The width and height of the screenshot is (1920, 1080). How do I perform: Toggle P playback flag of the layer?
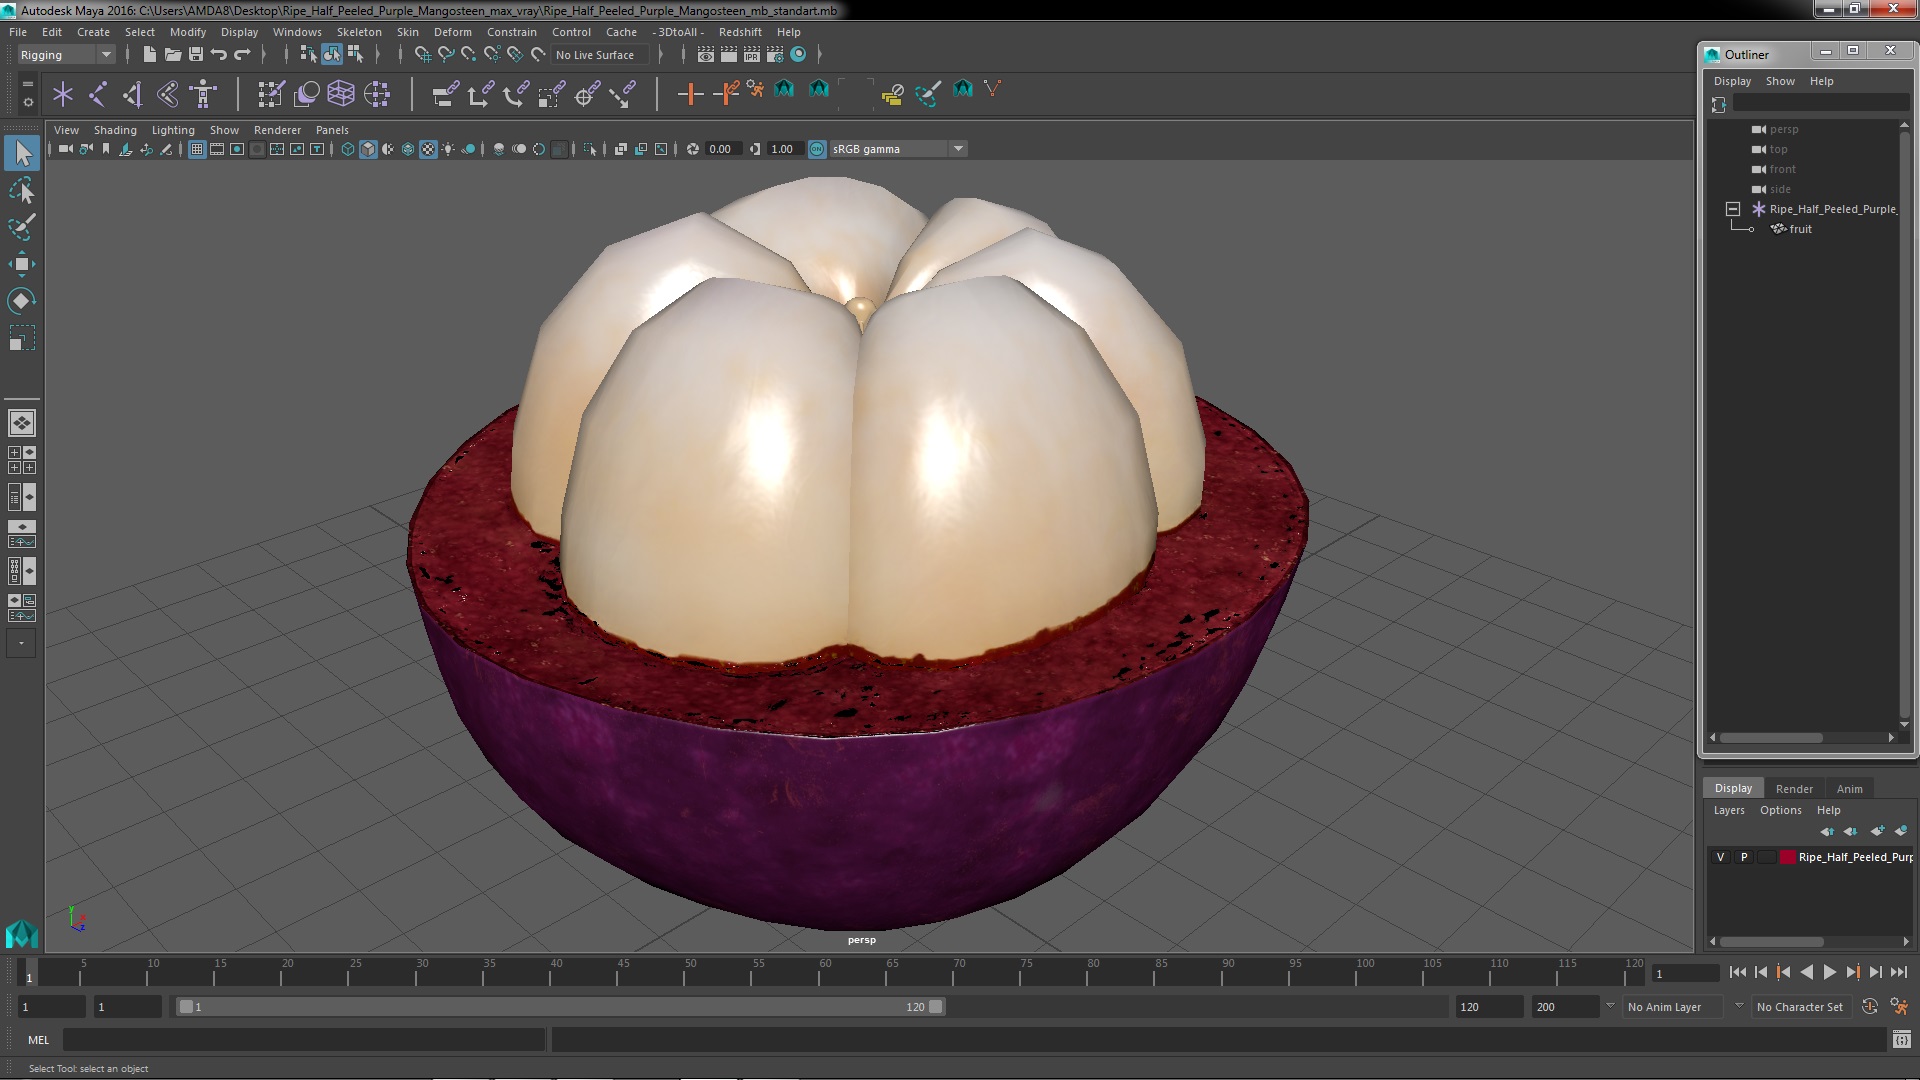[1744, 857]
